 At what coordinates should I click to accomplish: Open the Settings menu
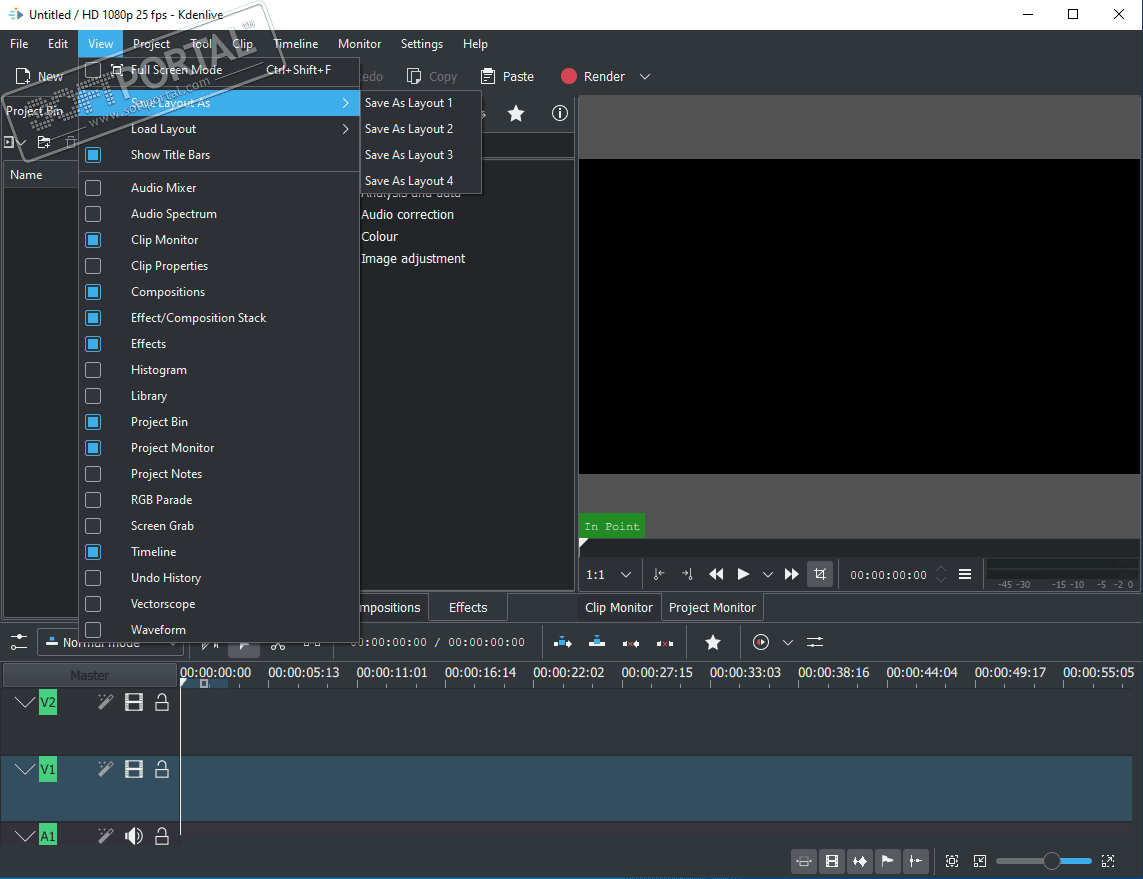(421, 44)
